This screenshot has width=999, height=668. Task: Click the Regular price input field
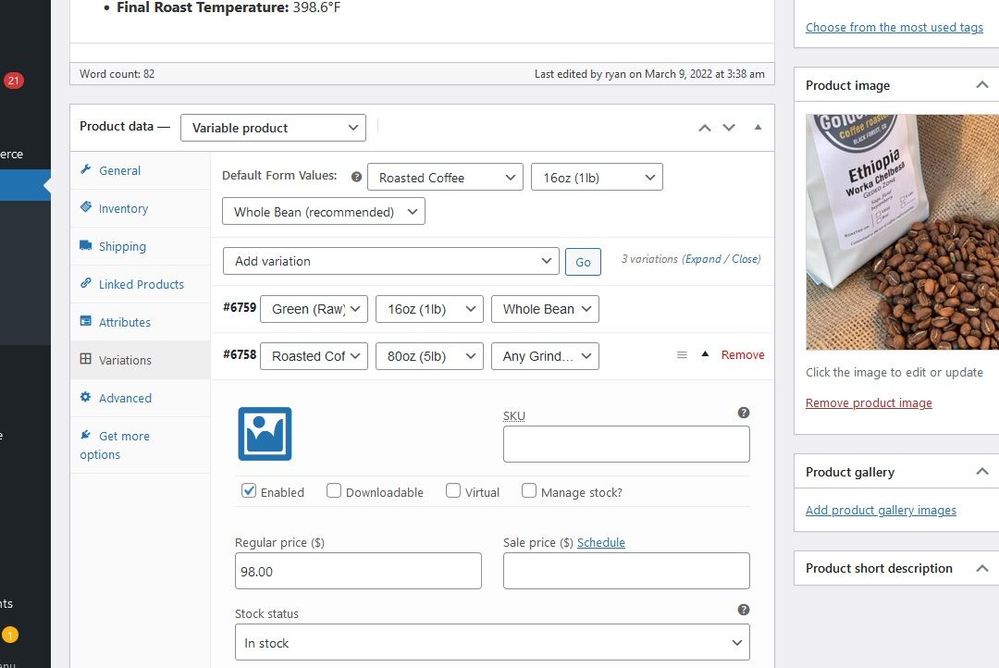(x=357, y=571)
